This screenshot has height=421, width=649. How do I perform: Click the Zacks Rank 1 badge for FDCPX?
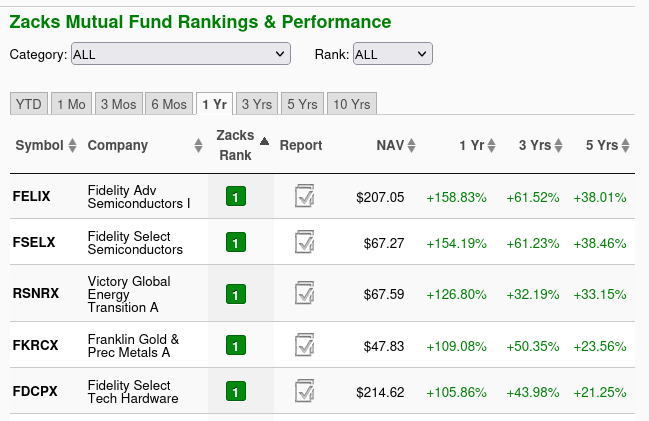tap(236, 392)
